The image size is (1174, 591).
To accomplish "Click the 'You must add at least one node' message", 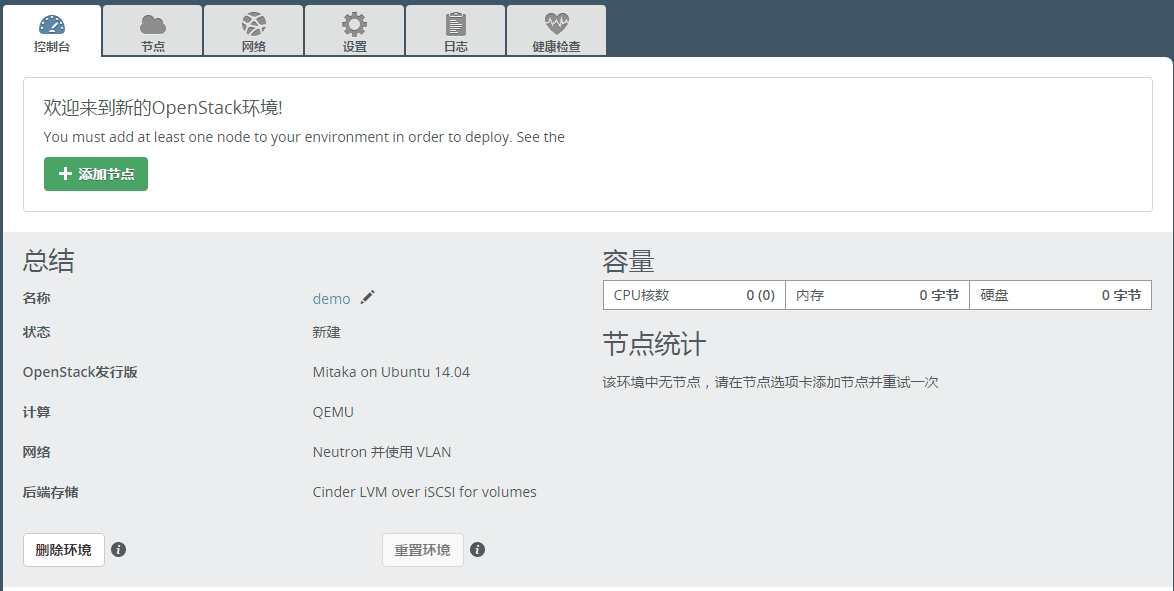I will tap(304, 137).
